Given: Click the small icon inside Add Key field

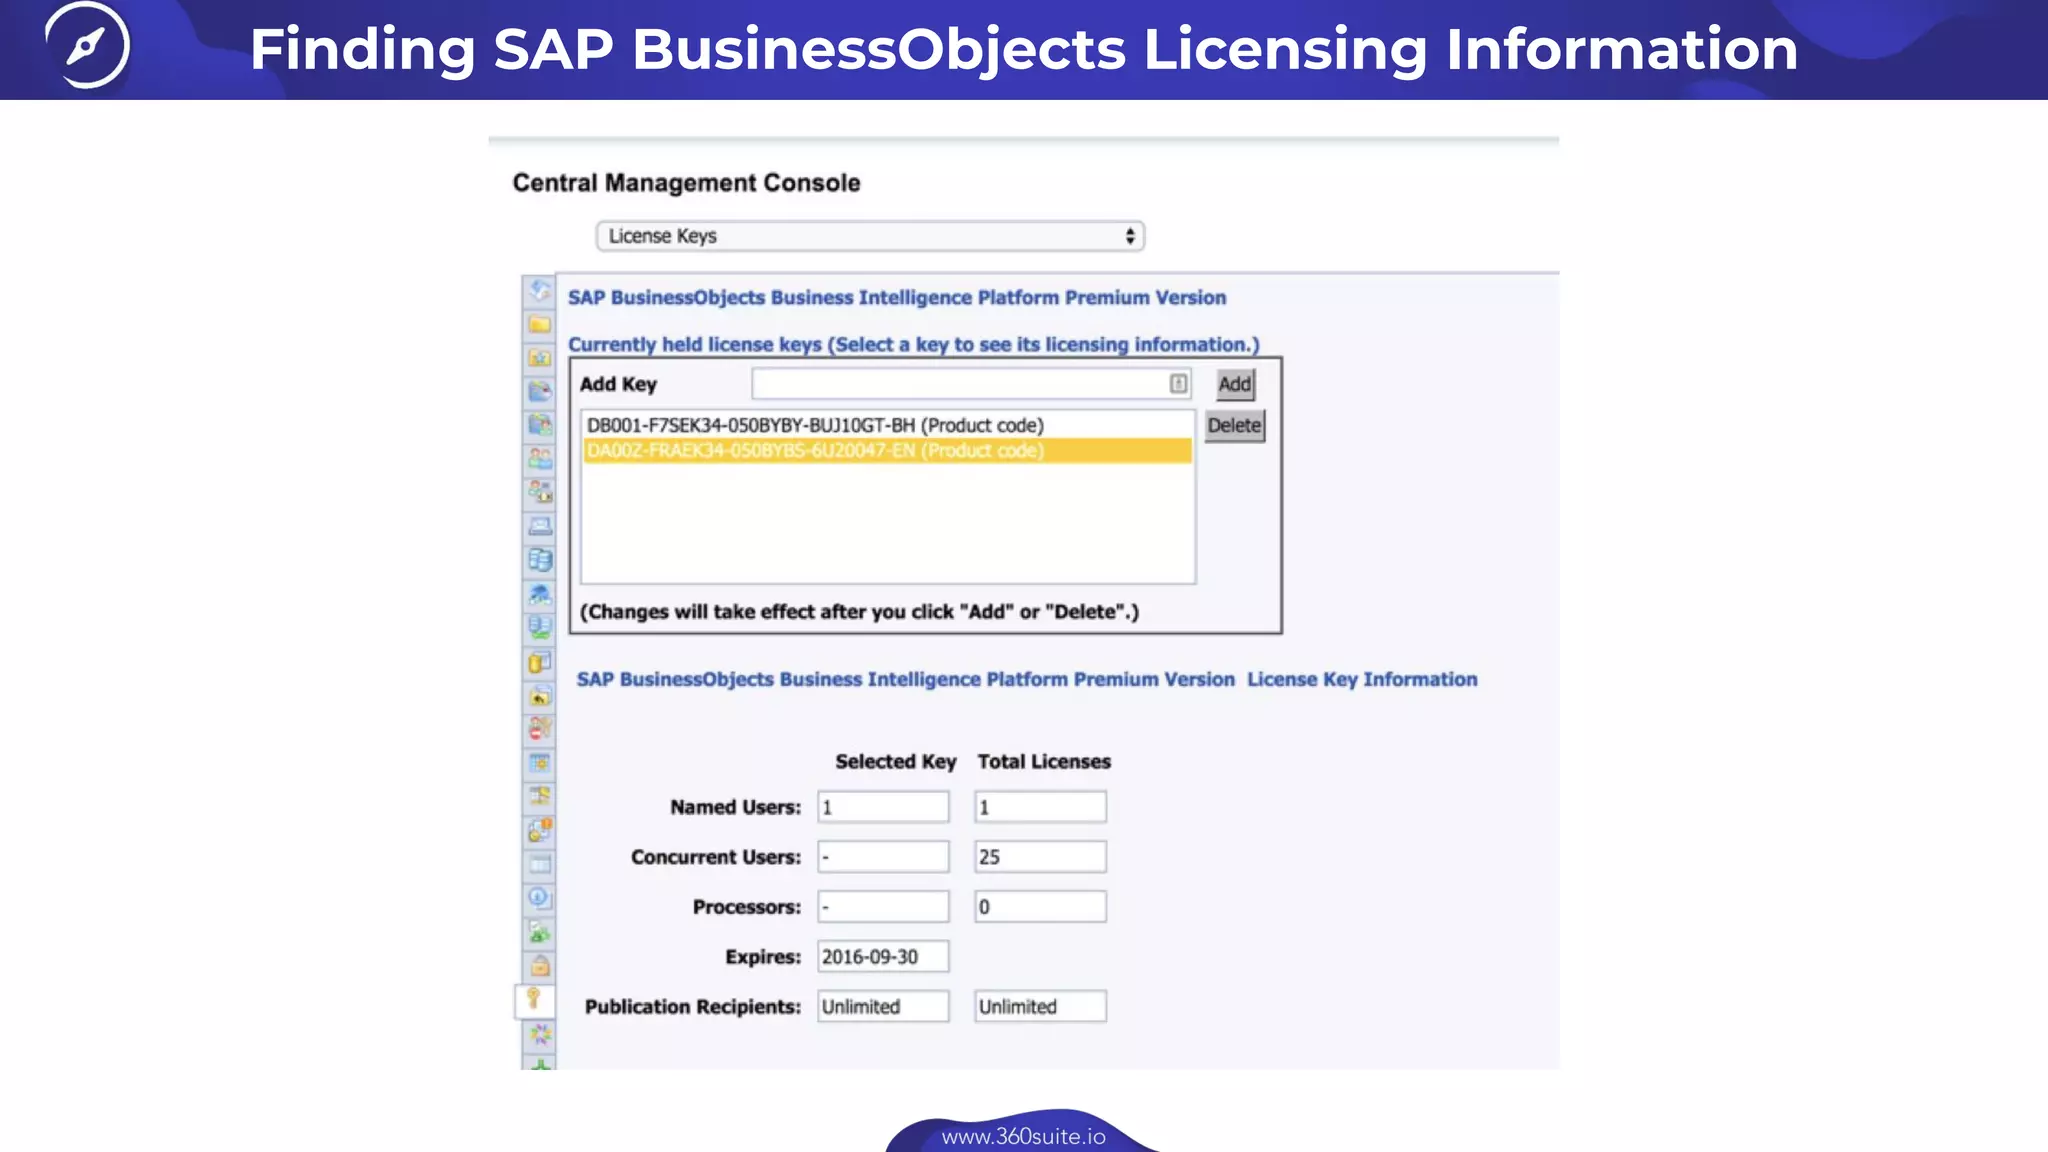Looking at the screenshot, I should tap(1178, 384).
